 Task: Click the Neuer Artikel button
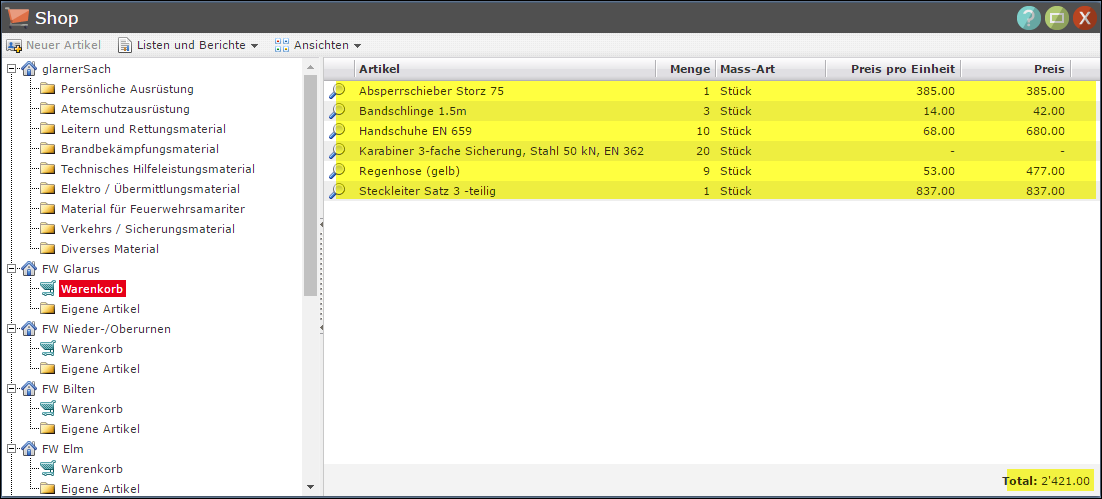[54, 45]
